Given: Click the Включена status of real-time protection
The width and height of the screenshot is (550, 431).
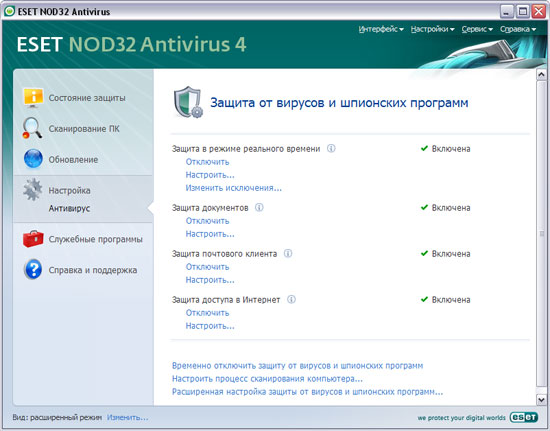Looking at the screenshot, I should pos(451,149).
